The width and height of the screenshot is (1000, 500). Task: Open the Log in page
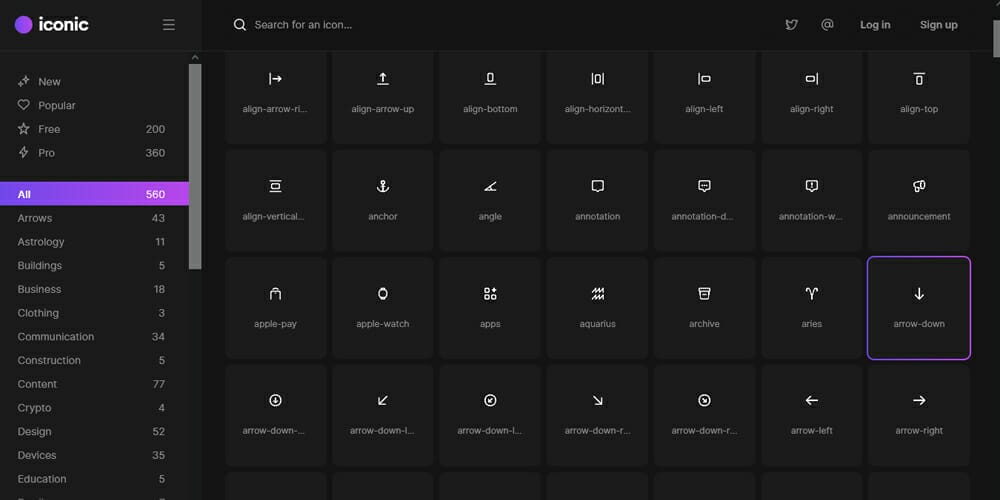[875, 25]
